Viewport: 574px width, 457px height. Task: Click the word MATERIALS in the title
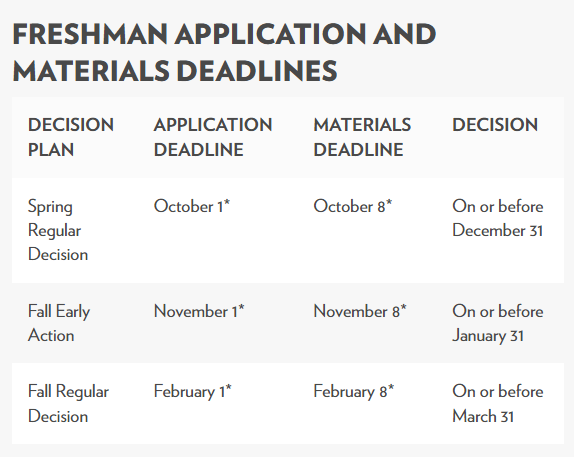tap(91, 71)
